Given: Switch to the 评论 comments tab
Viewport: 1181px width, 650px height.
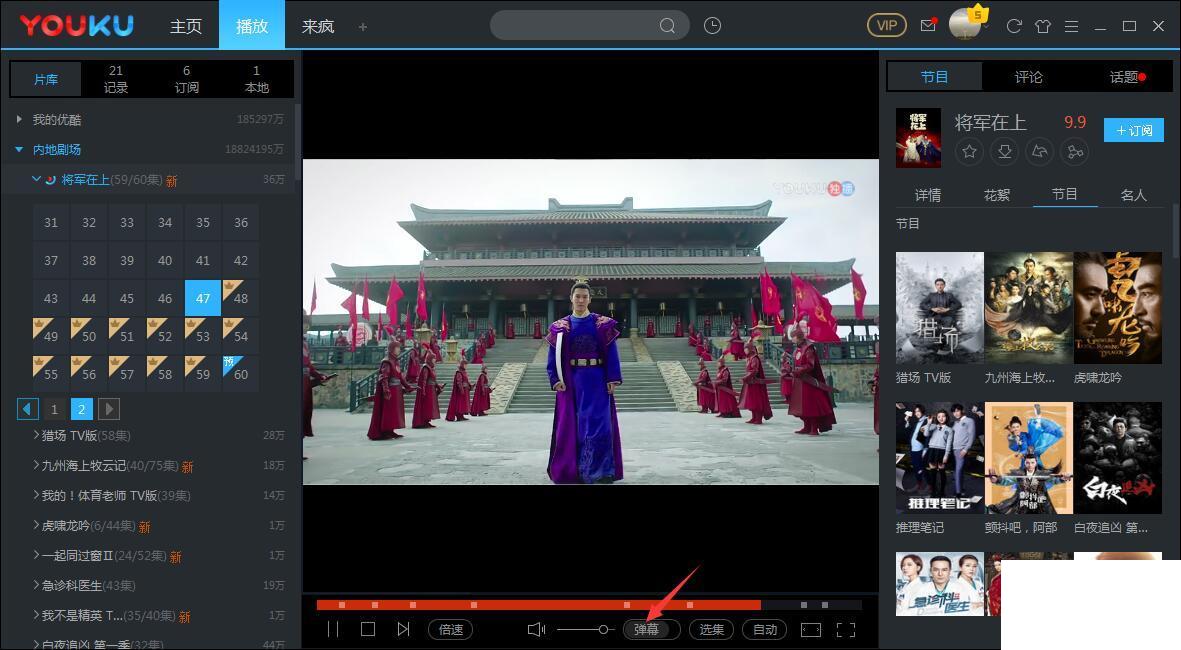Looking at the screenshot, I should point(1028,77).
